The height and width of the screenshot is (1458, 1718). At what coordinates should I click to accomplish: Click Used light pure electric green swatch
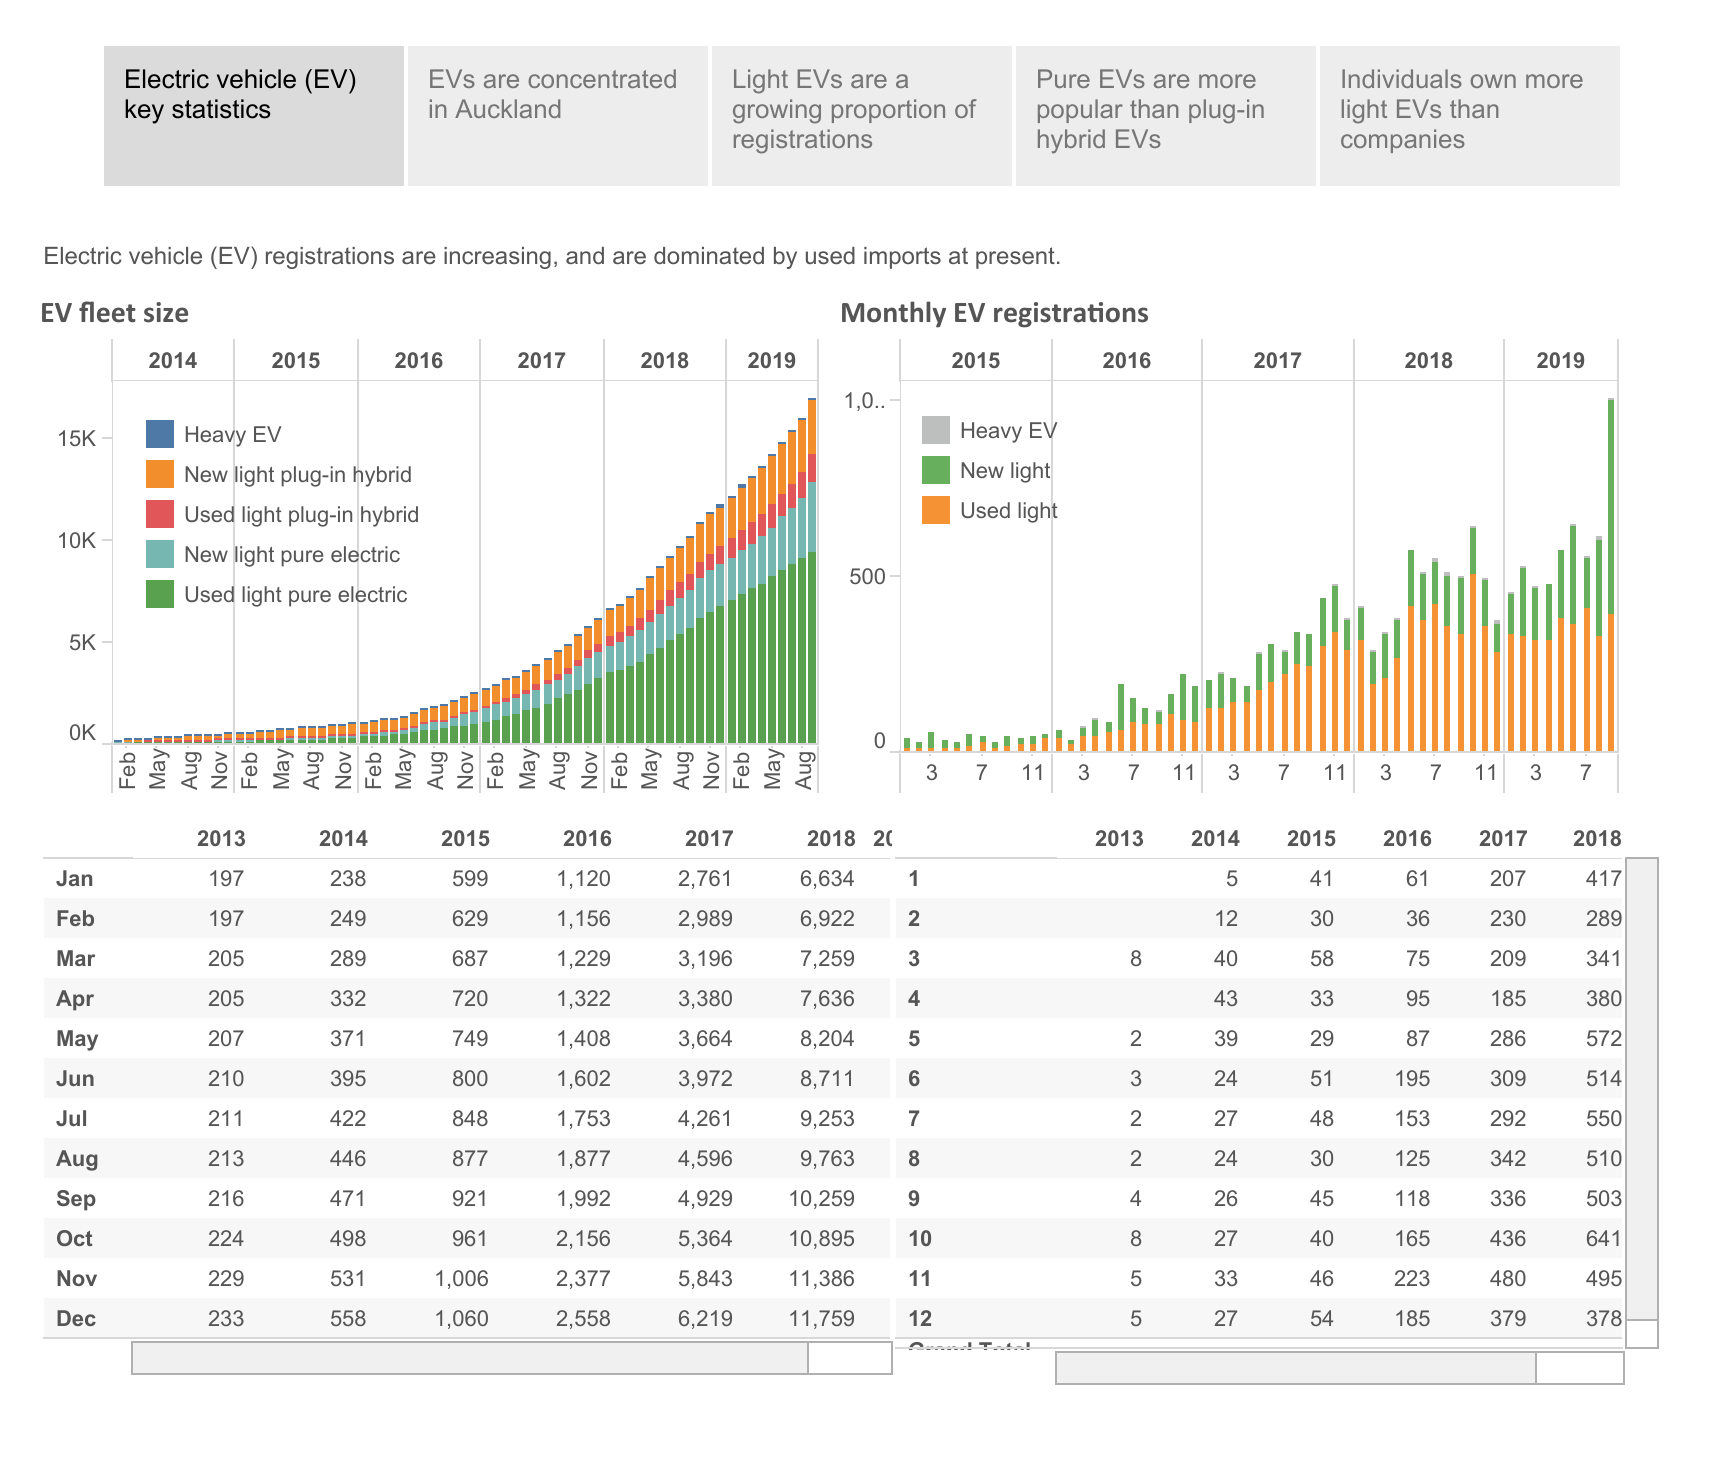[160, 594]
